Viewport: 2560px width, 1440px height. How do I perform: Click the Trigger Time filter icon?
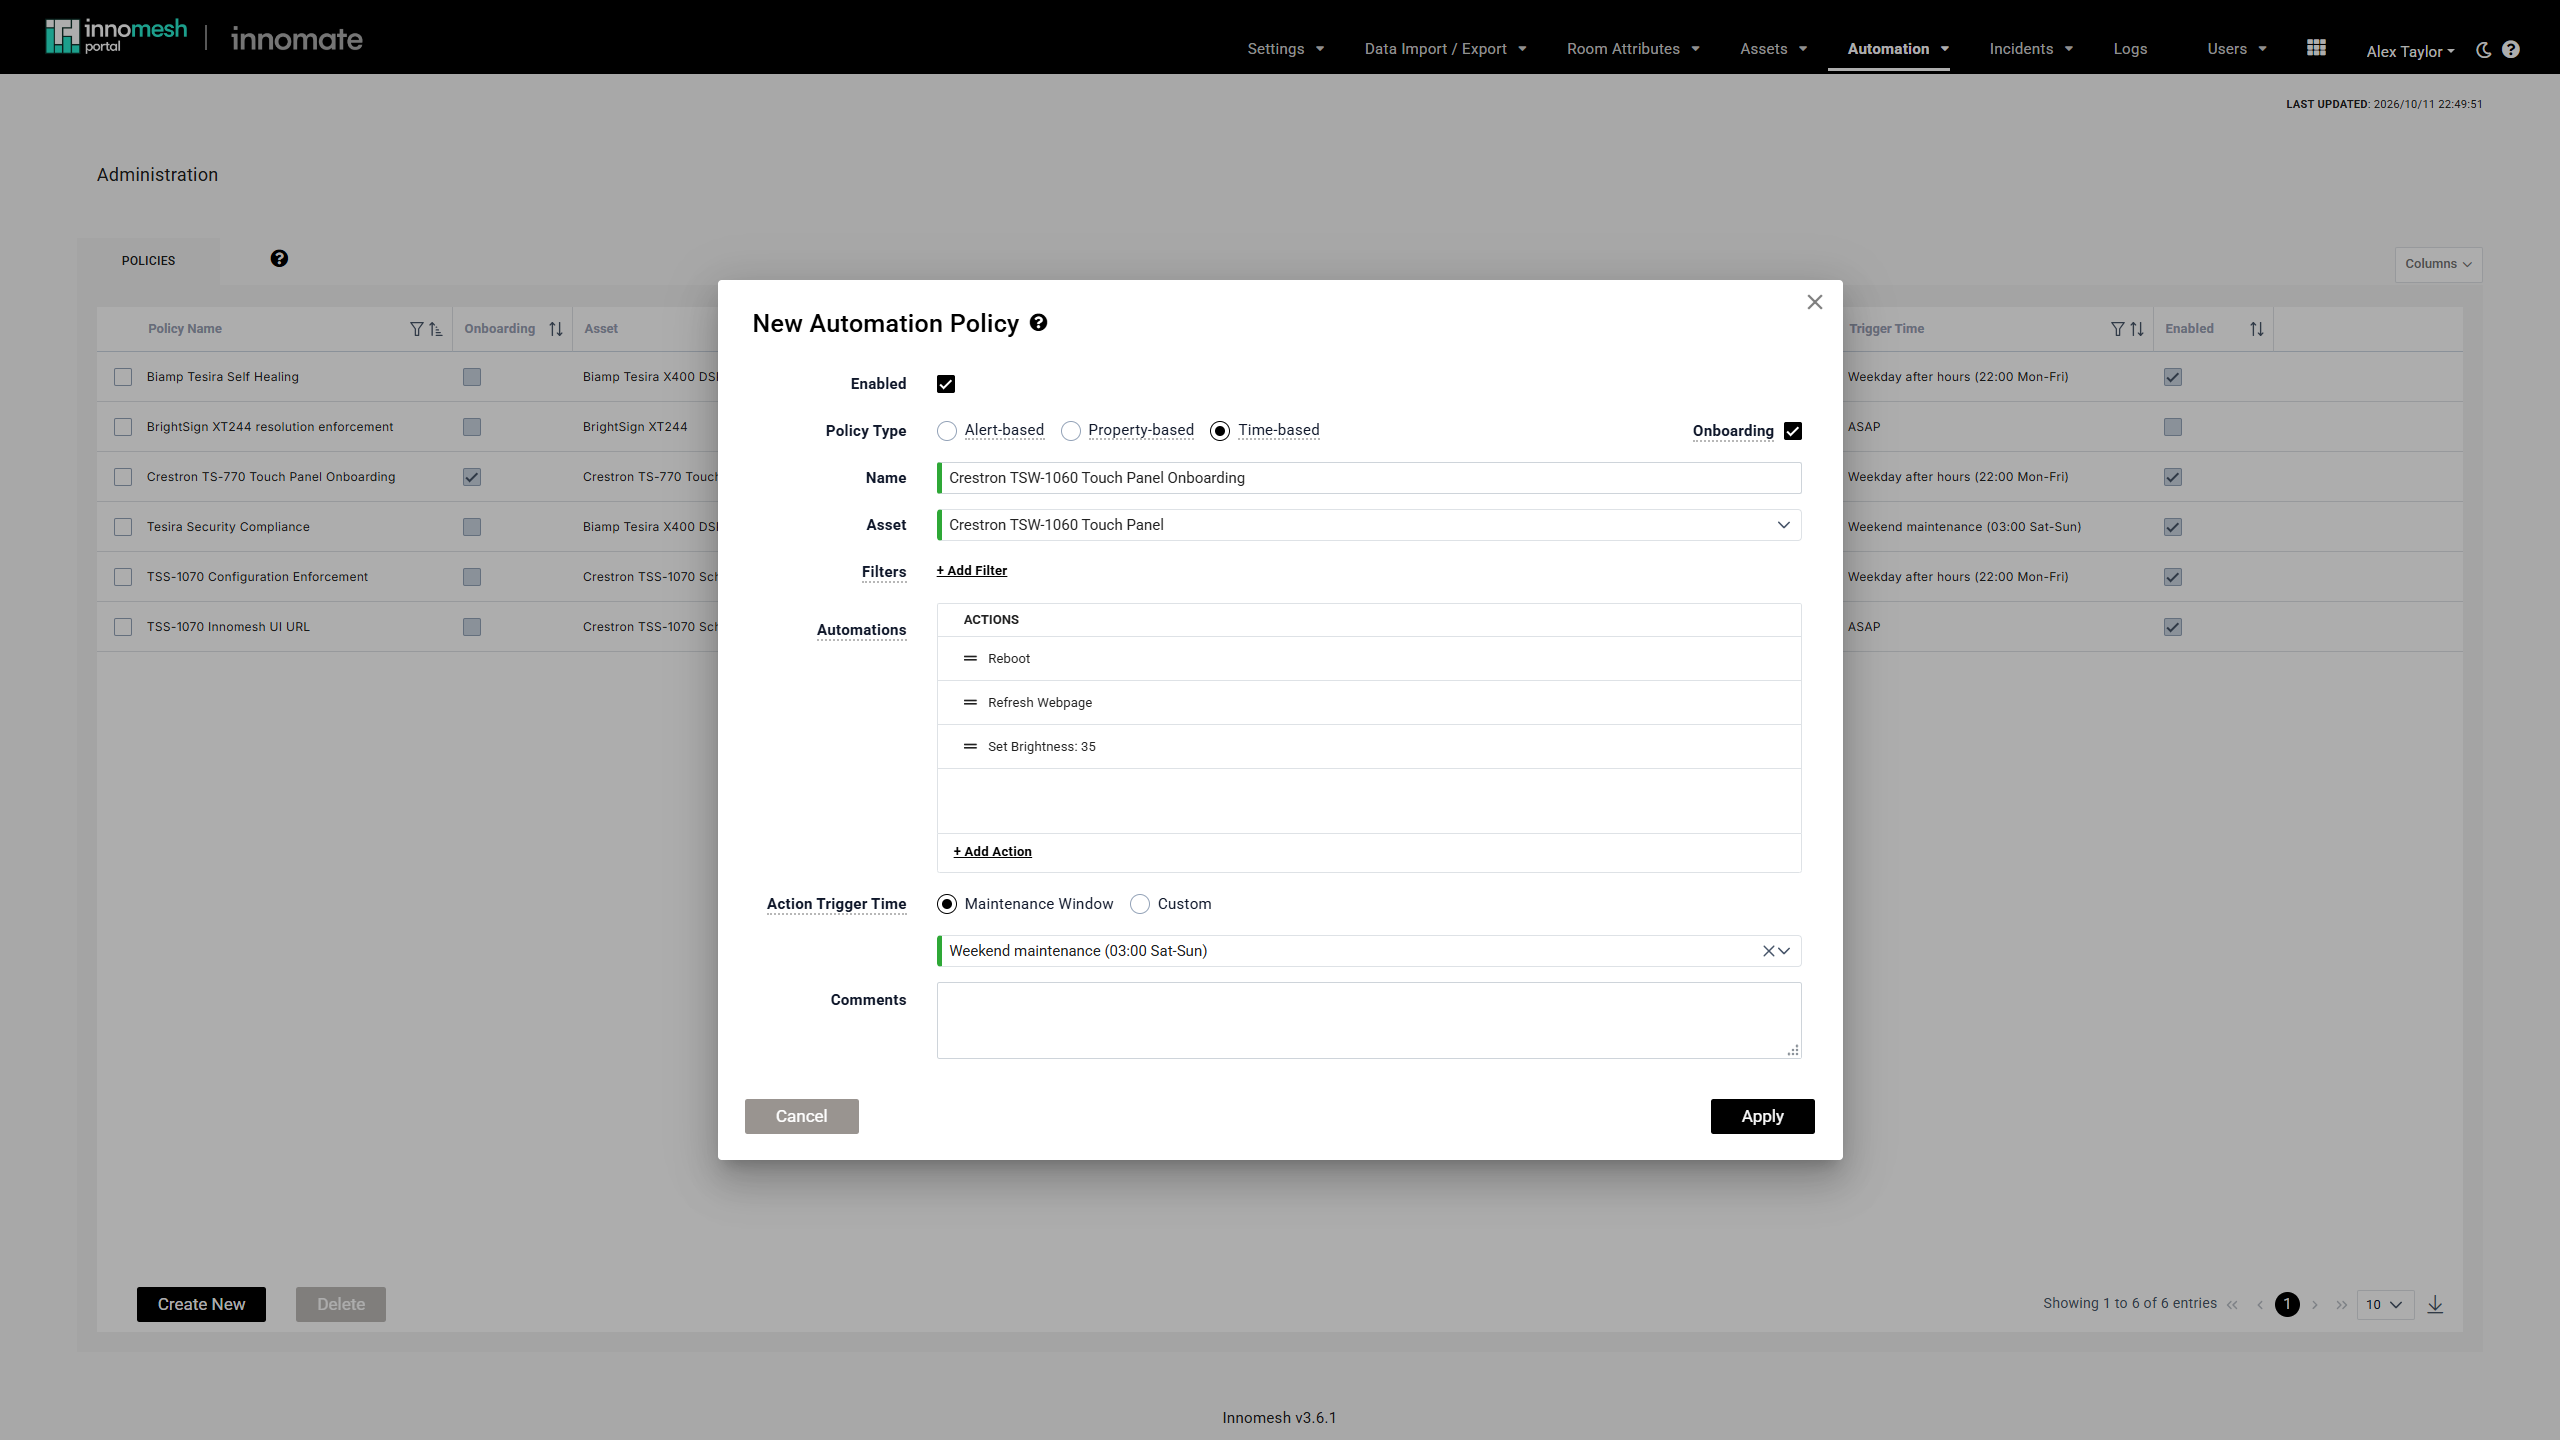[2117, 329]
